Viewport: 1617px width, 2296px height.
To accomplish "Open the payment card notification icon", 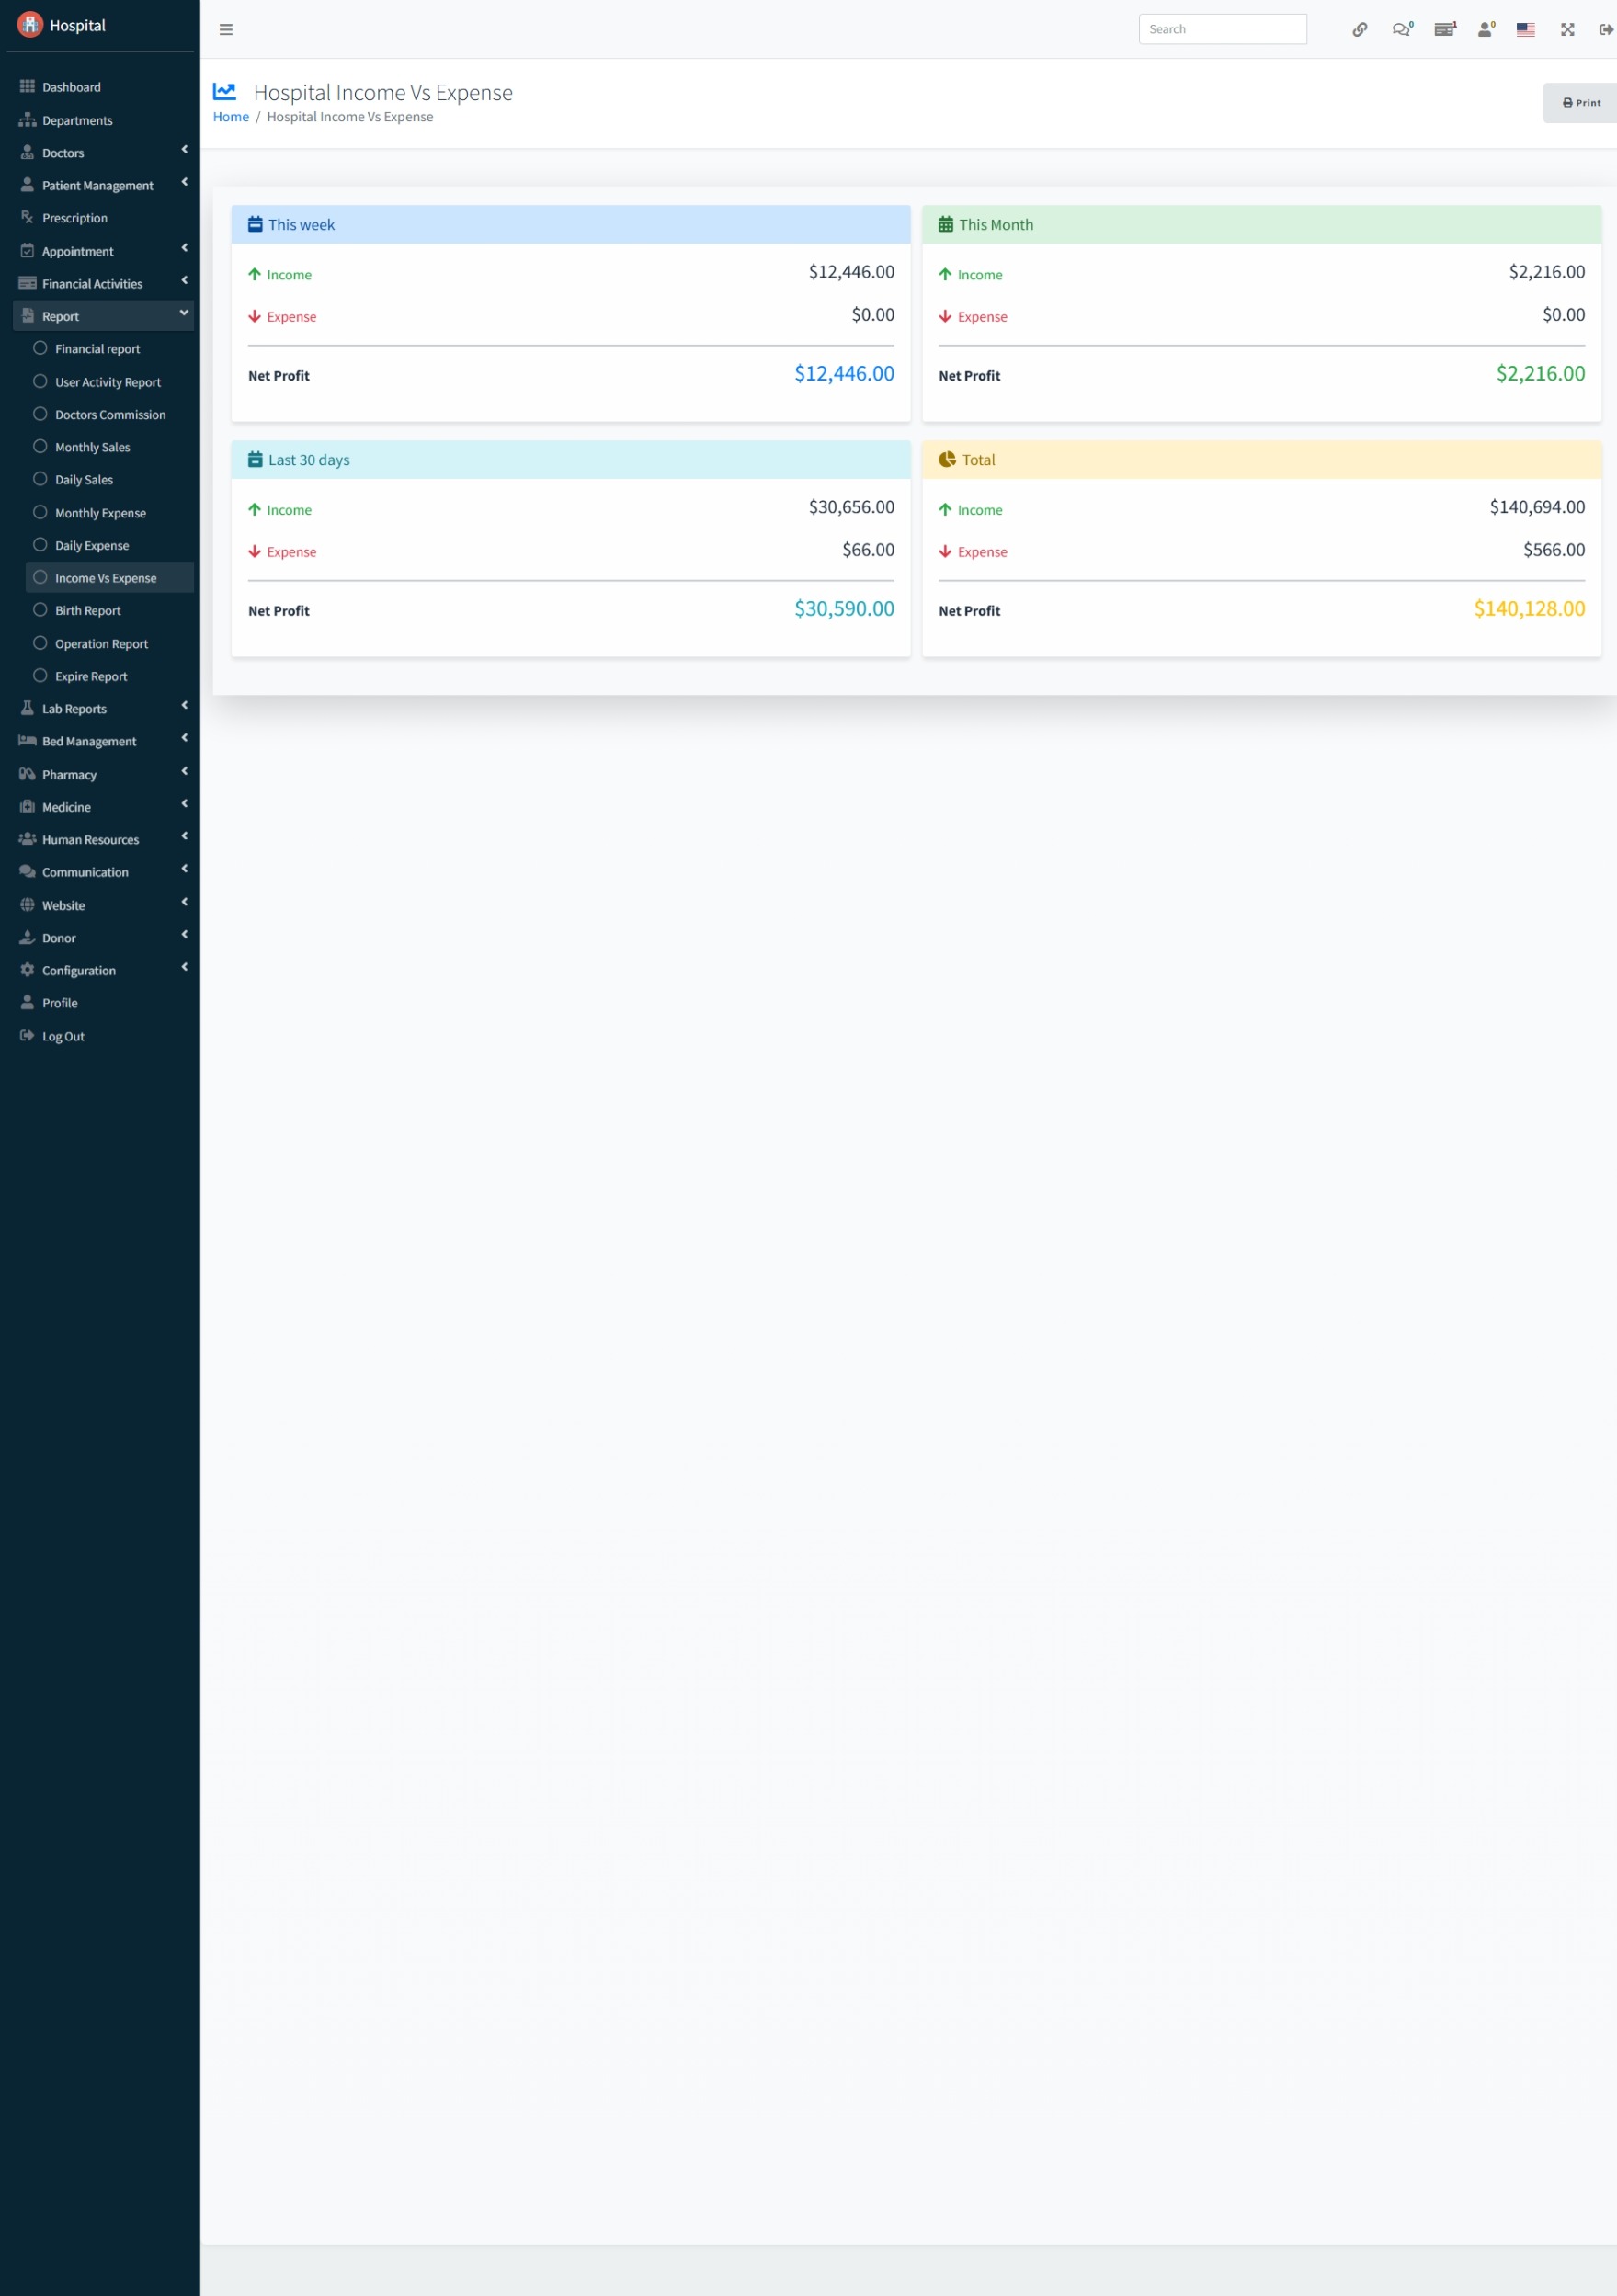I will coord(1444,30).
